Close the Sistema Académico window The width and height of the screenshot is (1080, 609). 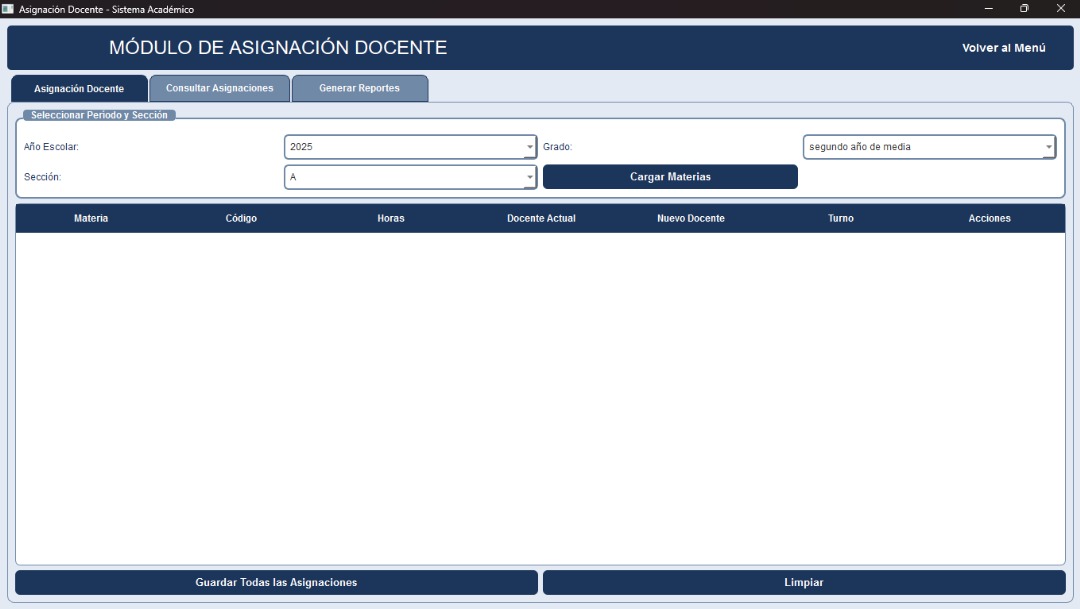pos(1060,9)
